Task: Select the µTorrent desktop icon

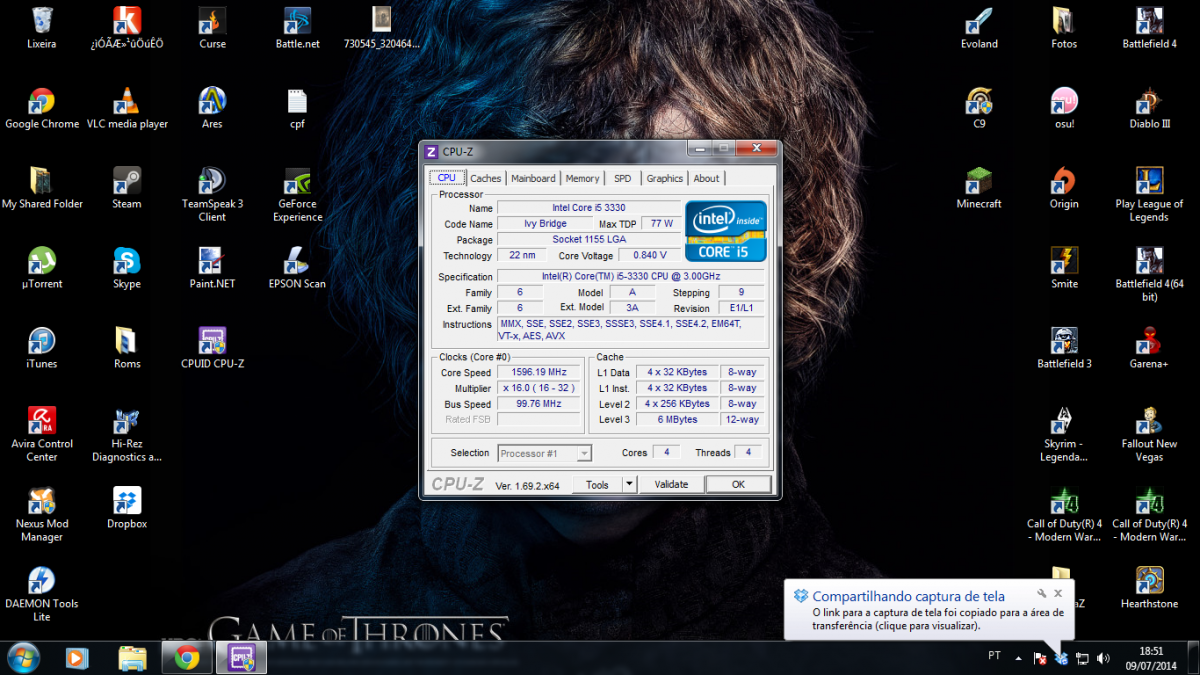Action: pyautogui.click(x=42, y=267)
